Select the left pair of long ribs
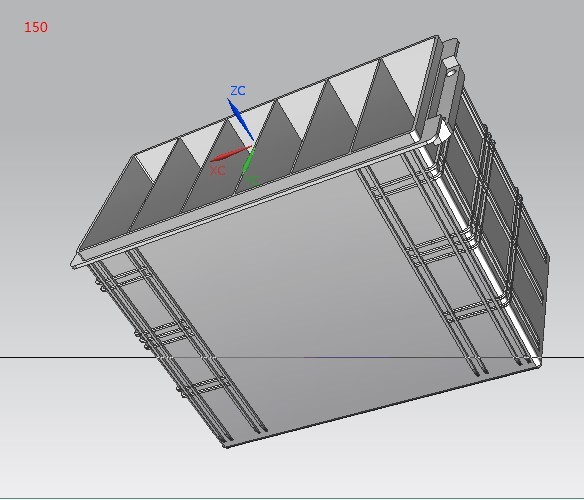Screen dimensions: 584x500 tap(179, 346)
